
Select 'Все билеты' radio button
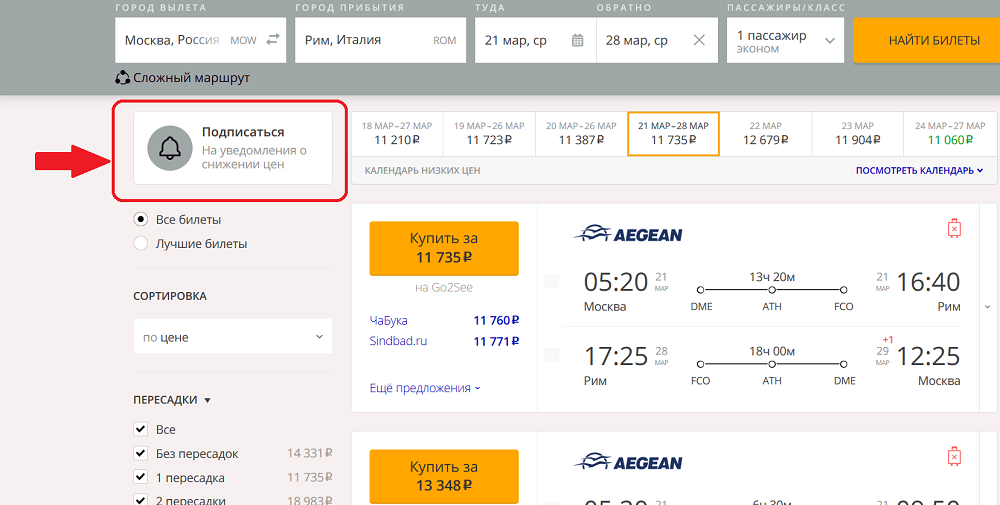[140, 219]
